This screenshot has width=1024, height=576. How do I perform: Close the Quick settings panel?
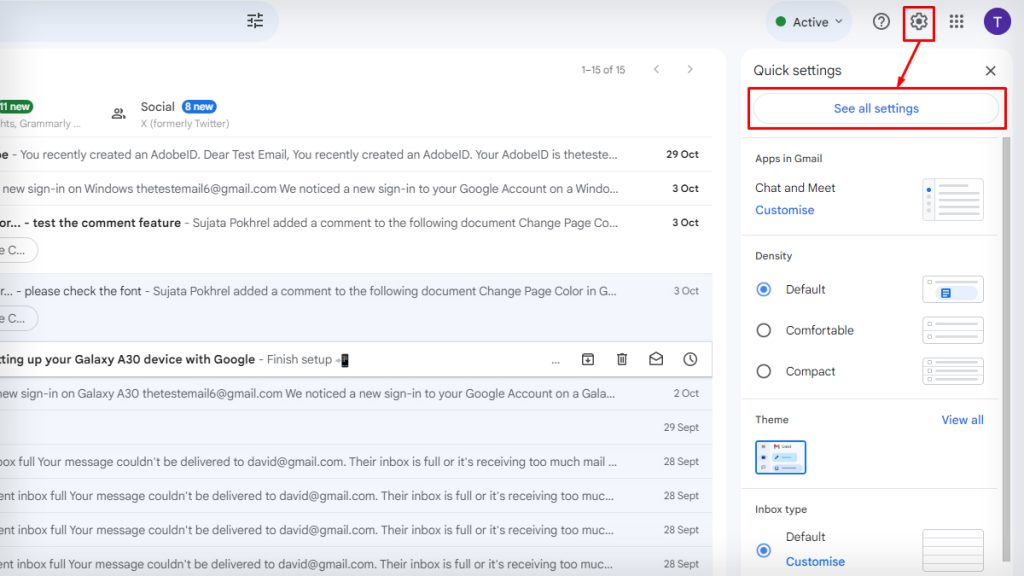[x=990, y=70]
